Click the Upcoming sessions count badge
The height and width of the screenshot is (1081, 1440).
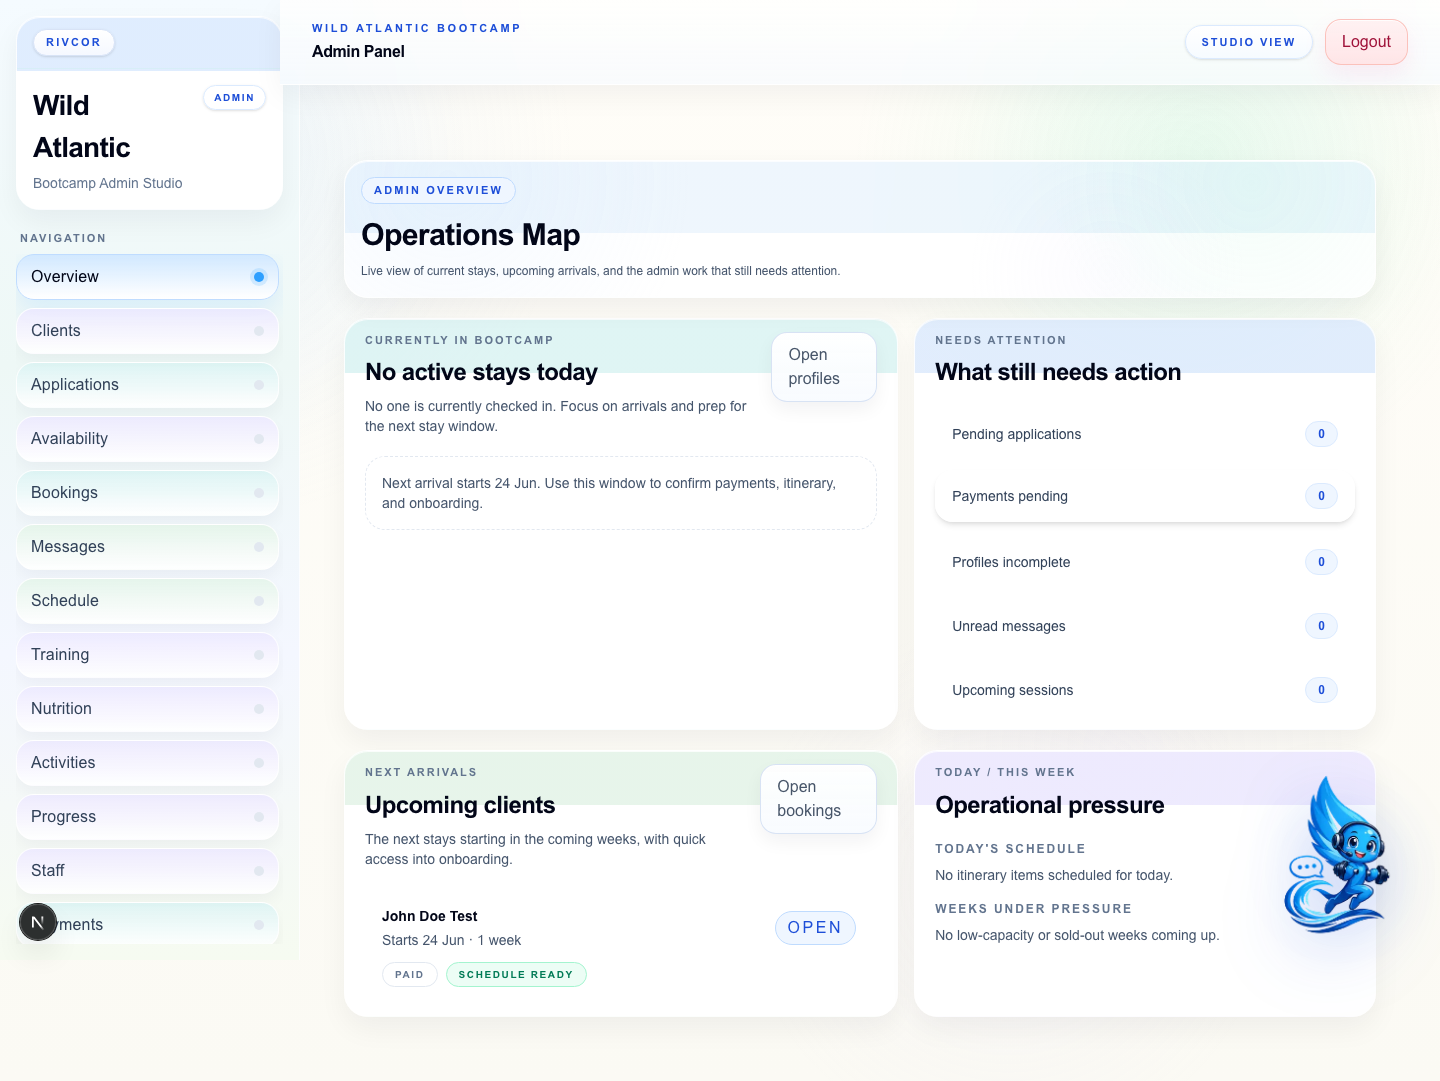tap(1321, 690)
